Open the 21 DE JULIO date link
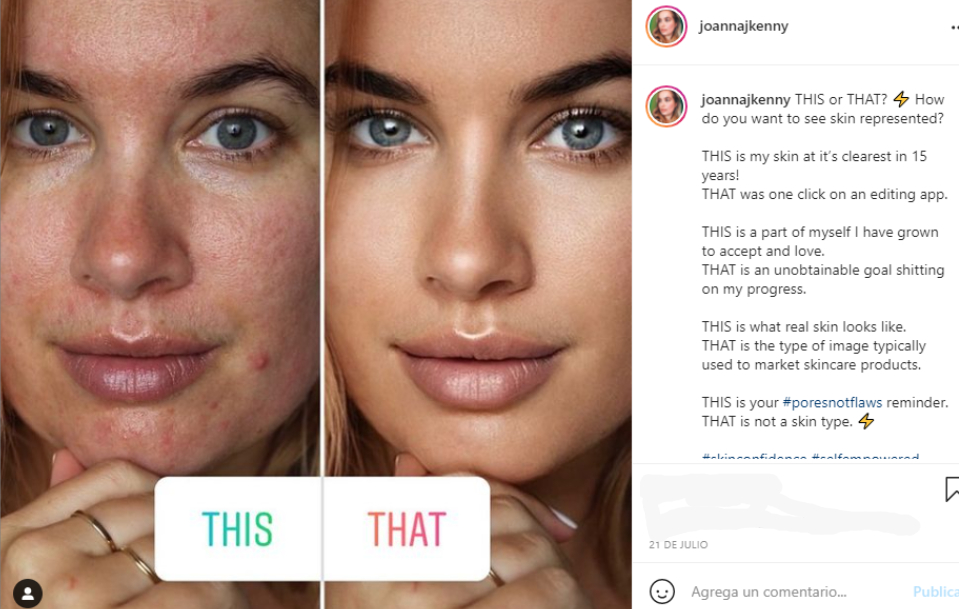 pyautogui.click(x=678, y=545)
